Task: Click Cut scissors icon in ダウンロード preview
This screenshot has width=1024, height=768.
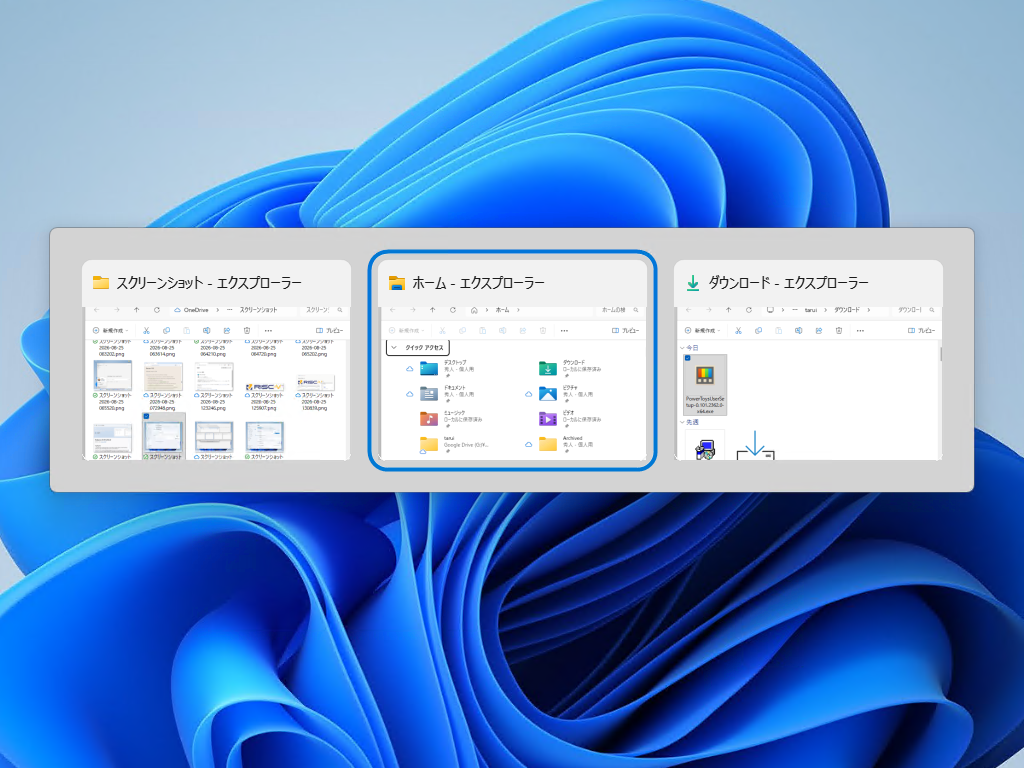Action: pyautogui.click(x=738, y=330)
